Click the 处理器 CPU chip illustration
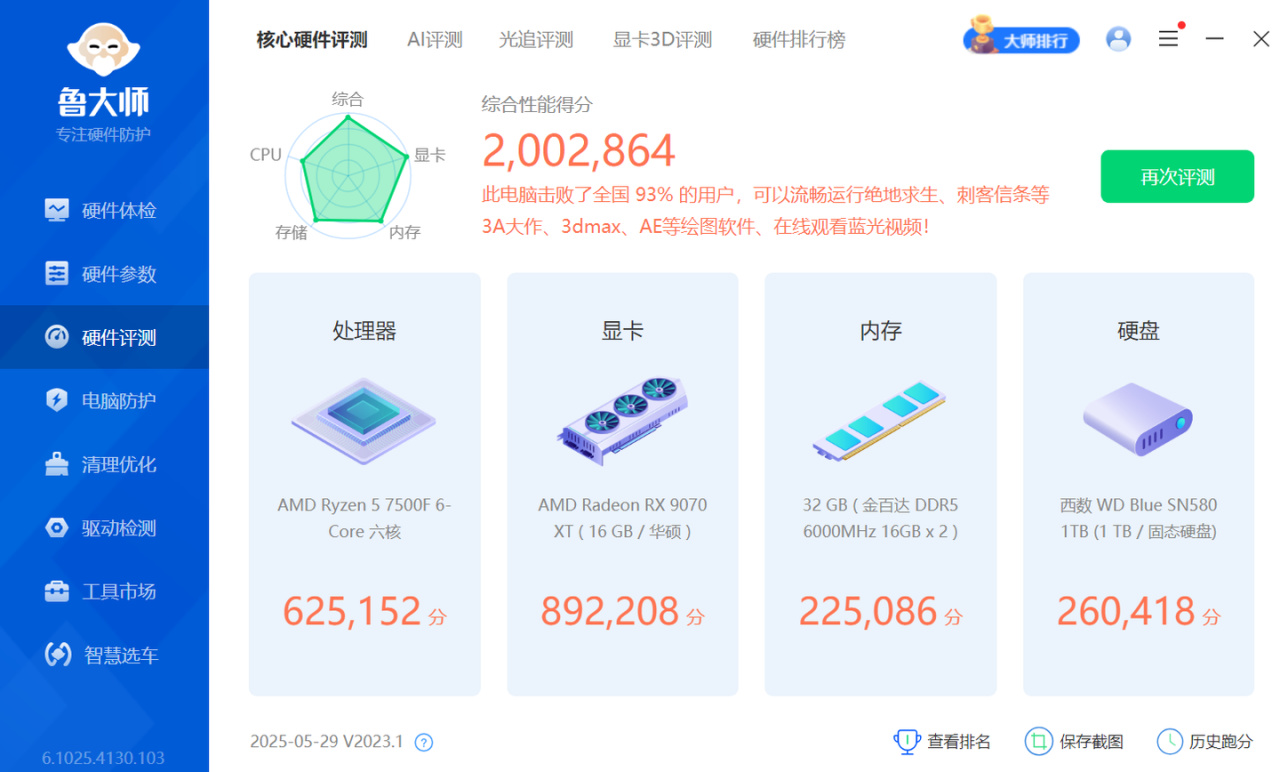 tap(364, 420)
